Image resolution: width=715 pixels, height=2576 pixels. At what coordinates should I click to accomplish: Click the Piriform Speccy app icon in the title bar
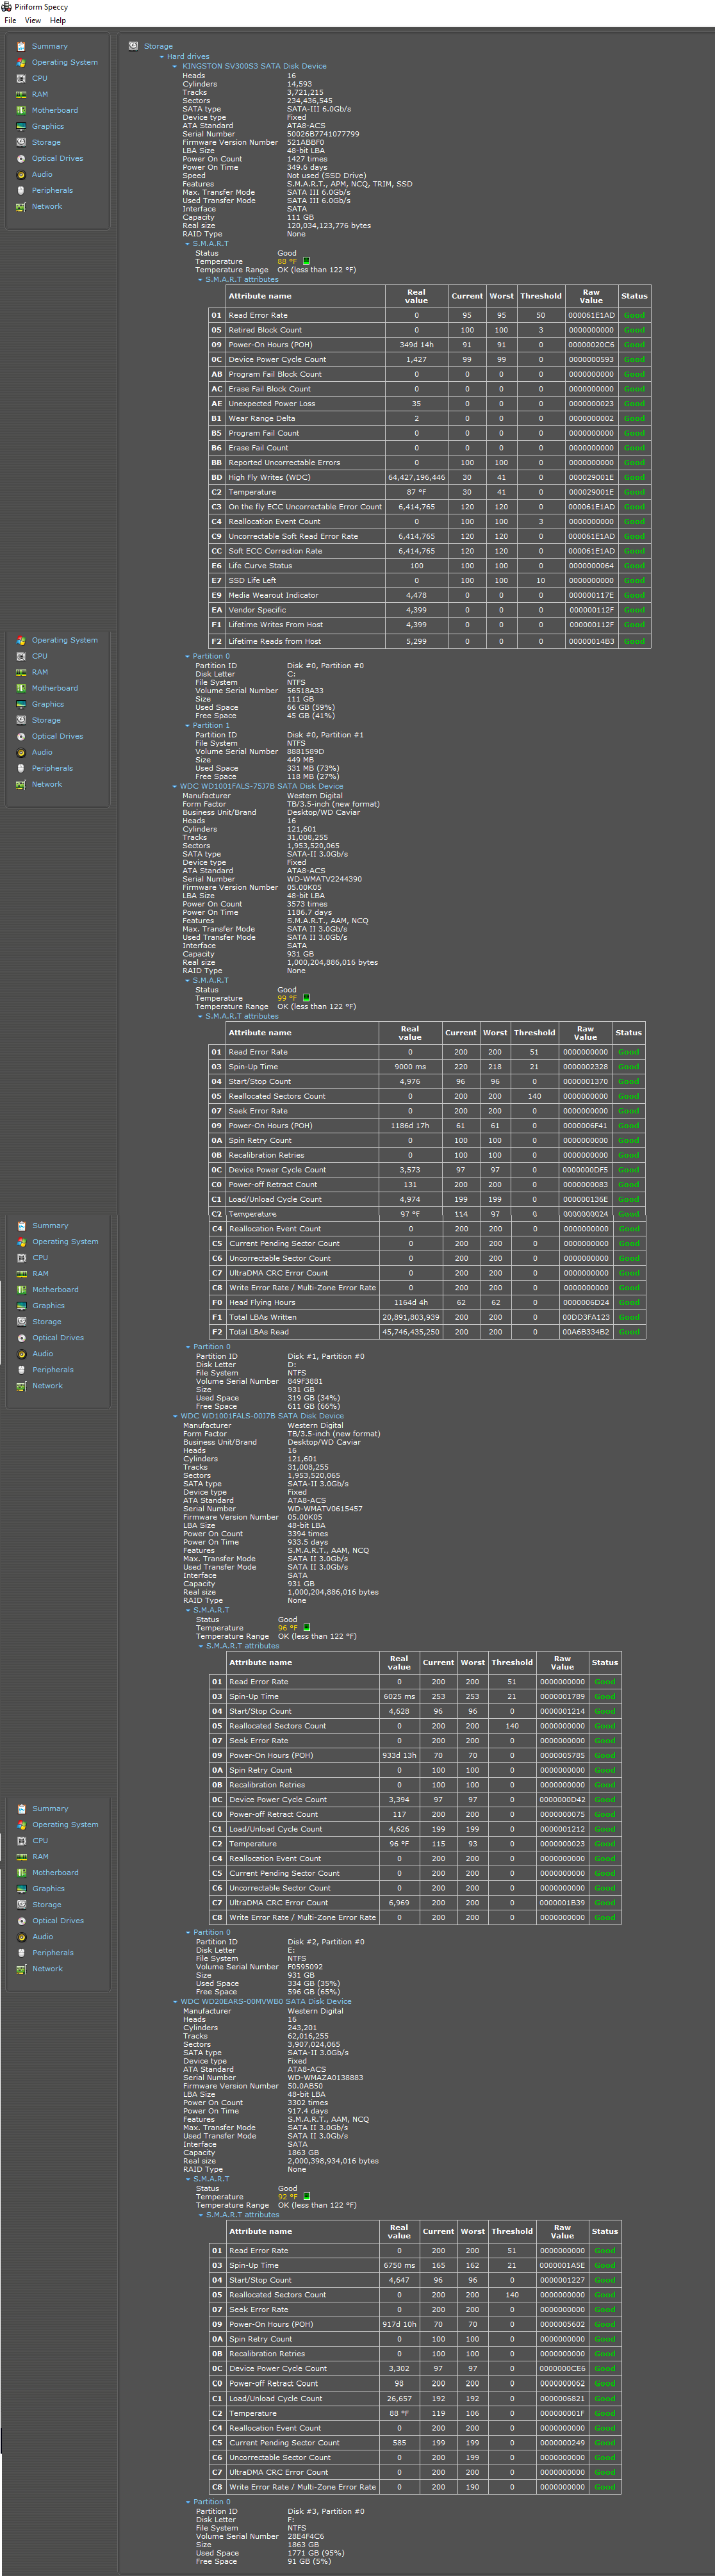pos(6,7)
